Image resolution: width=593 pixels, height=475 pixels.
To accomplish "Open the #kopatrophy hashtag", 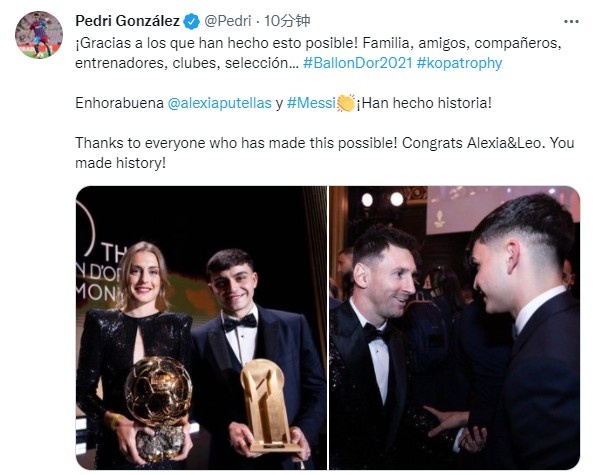I will 459,63.
